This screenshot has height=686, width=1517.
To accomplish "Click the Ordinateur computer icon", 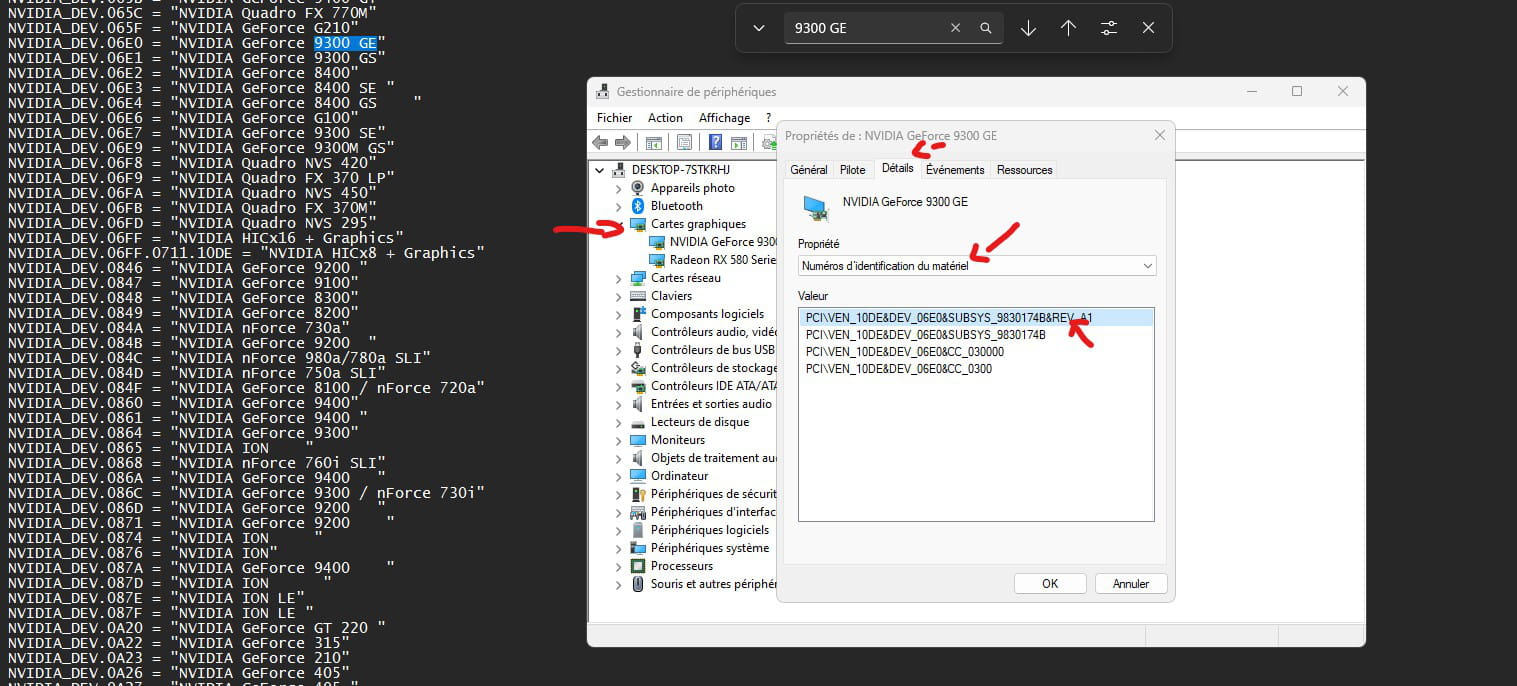I will 638,476.
